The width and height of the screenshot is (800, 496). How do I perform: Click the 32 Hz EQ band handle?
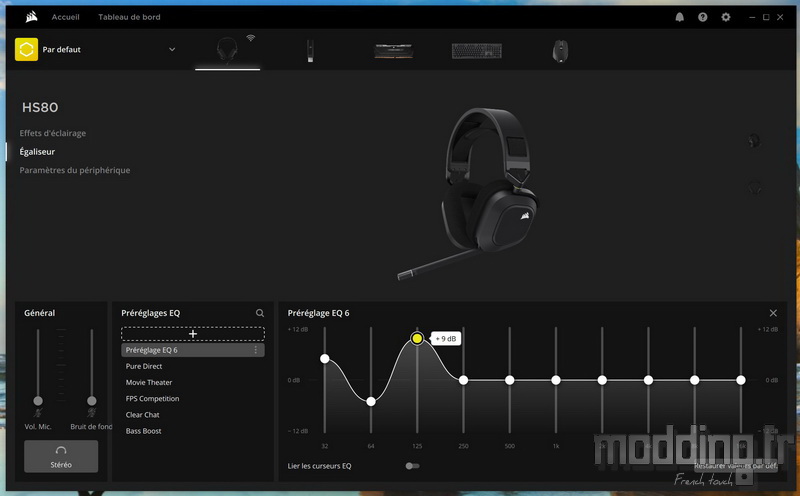pos(324,359)
